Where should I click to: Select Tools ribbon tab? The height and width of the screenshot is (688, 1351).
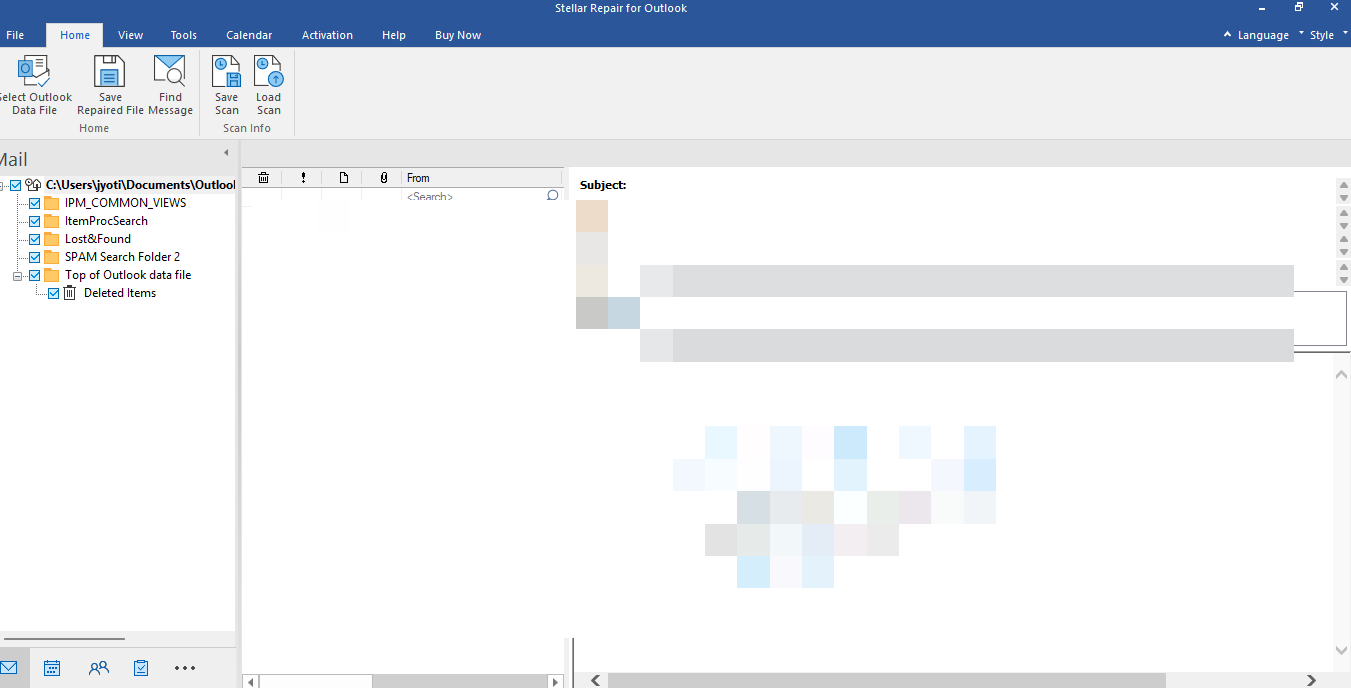pos(184,35)
